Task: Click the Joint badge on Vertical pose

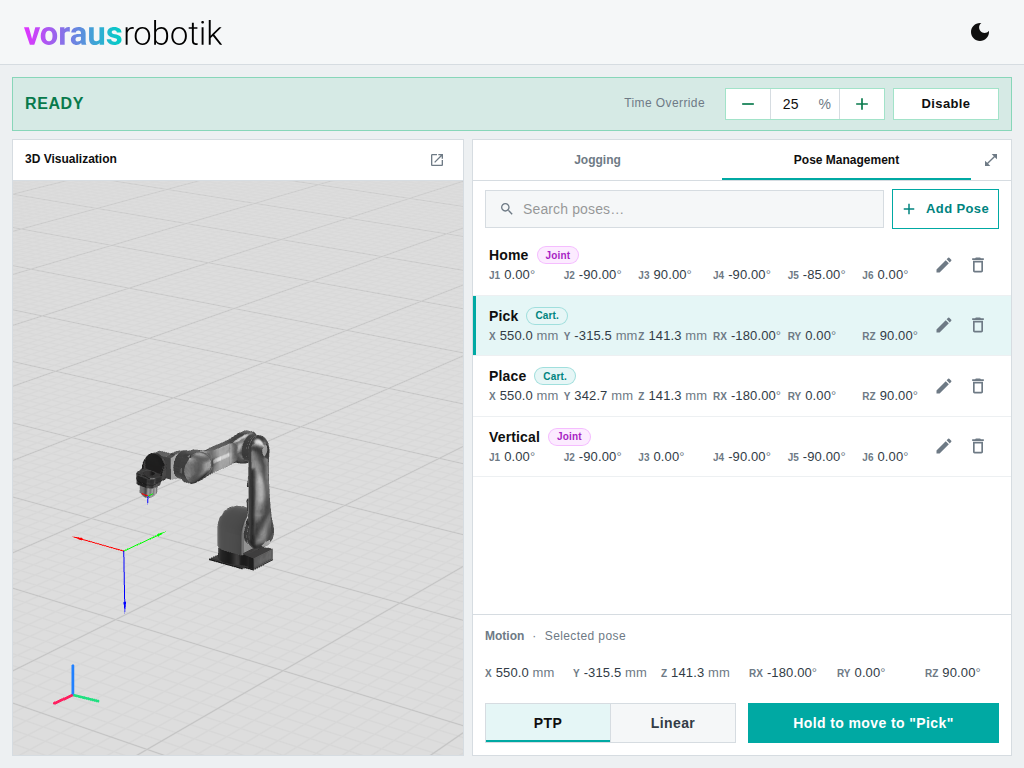Action: (569, 436)
